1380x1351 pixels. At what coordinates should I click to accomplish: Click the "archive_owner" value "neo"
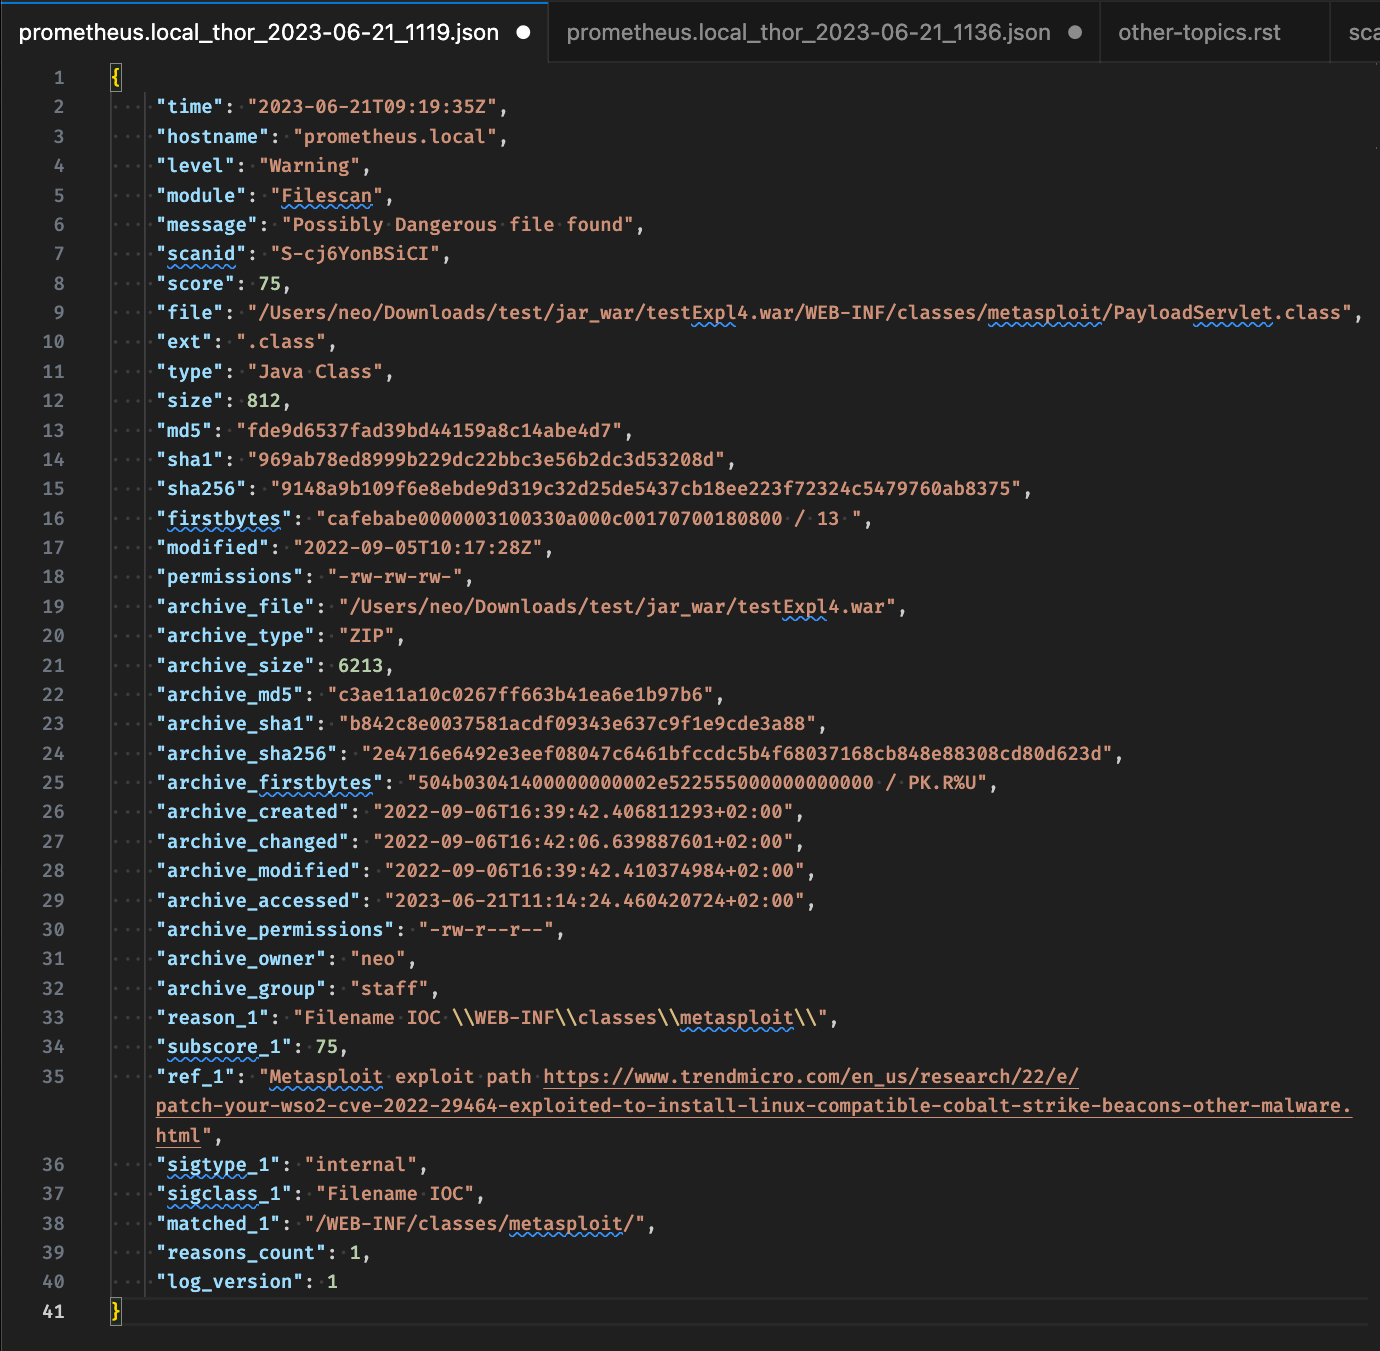click(x=378, y=959)
